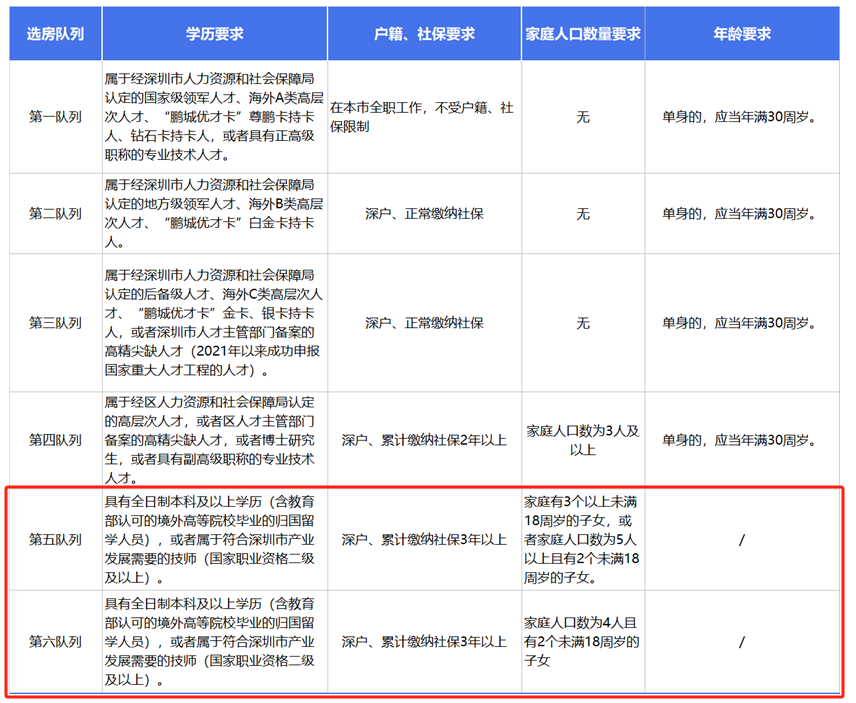Click the 选房队列 column header
The width and height of the screenshot is (856, 703).
coord(55,34)
